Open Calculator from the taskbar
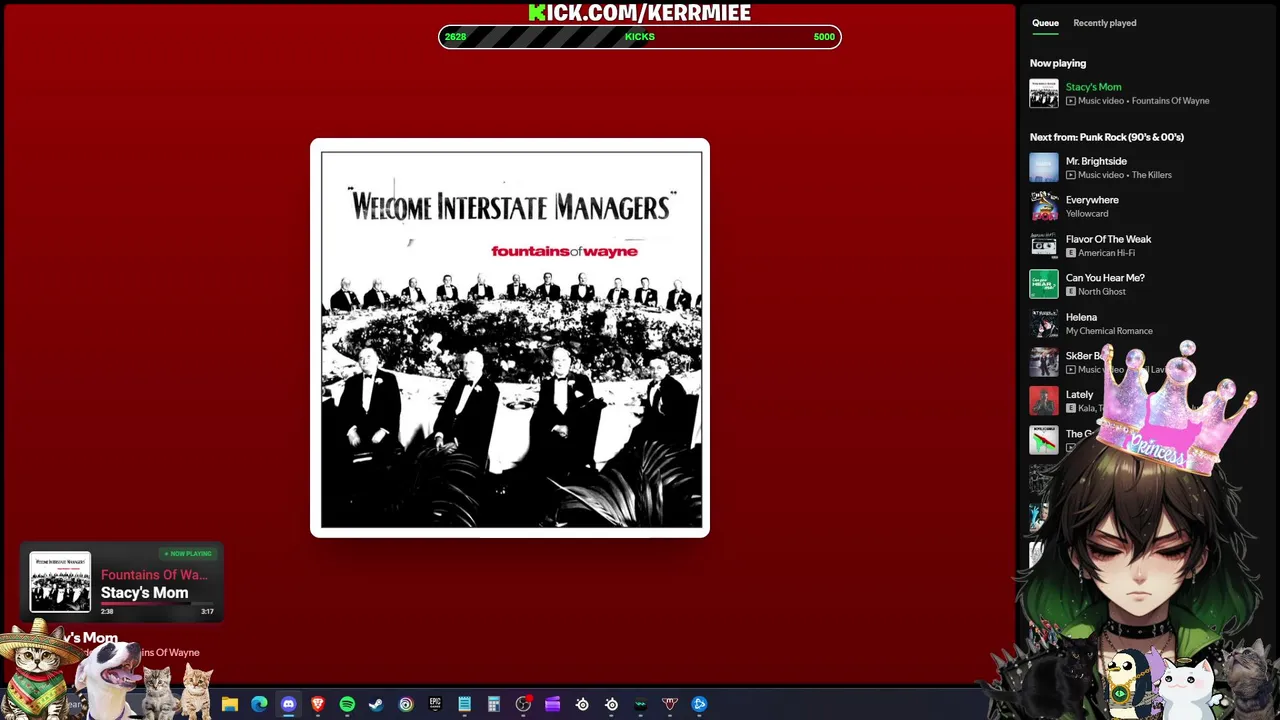 pos(493,704)
